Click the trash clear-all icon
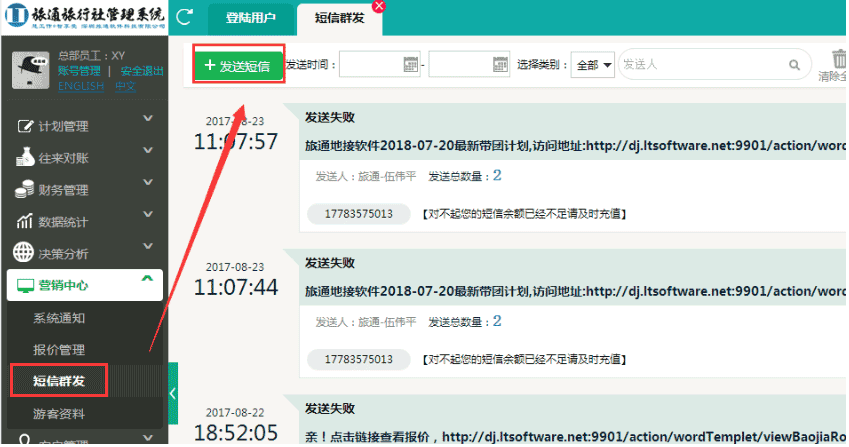This screenshot has height=447, width=849. 838,58
